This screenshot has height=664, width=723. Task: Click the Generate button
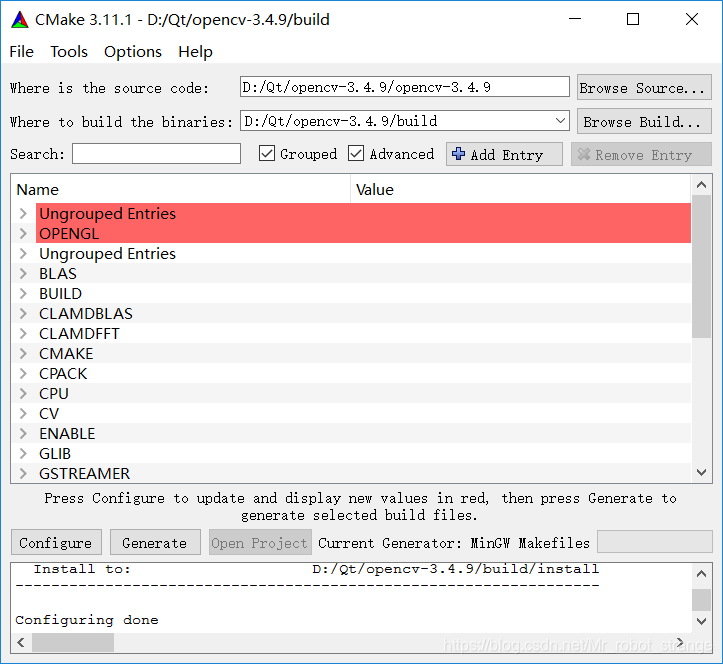point(155,542)
